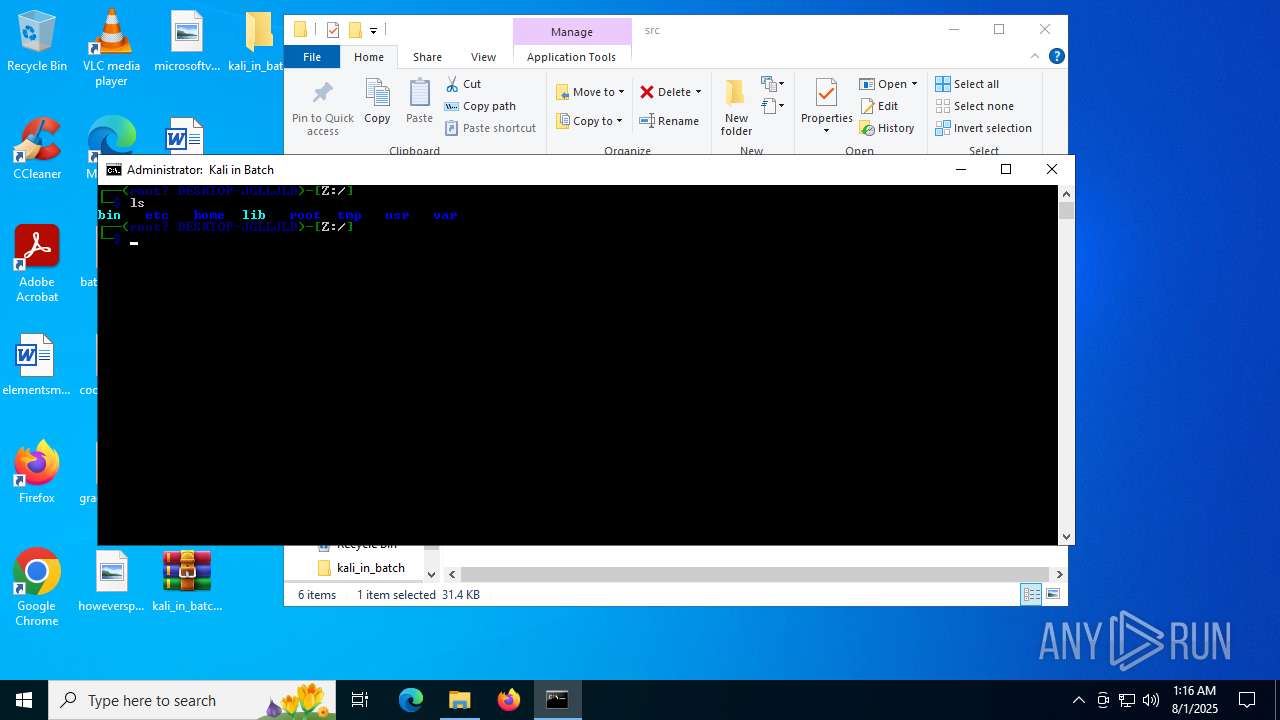Click Microsoft Edge in taskbar
Image resolution: width=1280 pixels, height=720 pixels.
[411, 700]
